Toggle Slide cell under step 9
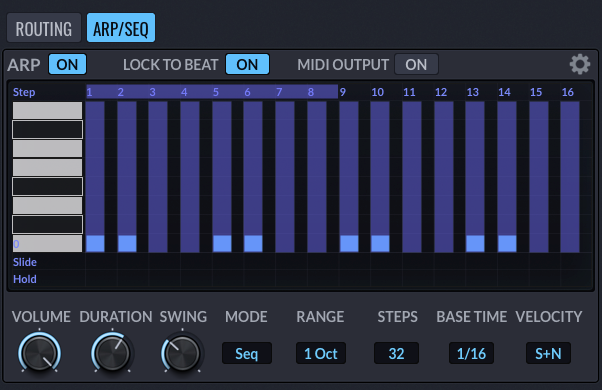Screen dimensions: 602x390 click(x=354, y=262)
